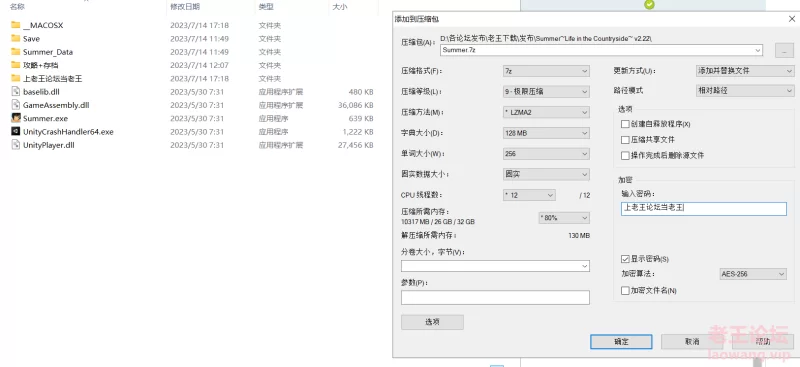Expand the archive name Summer.7z dropdown arrow

758,50
